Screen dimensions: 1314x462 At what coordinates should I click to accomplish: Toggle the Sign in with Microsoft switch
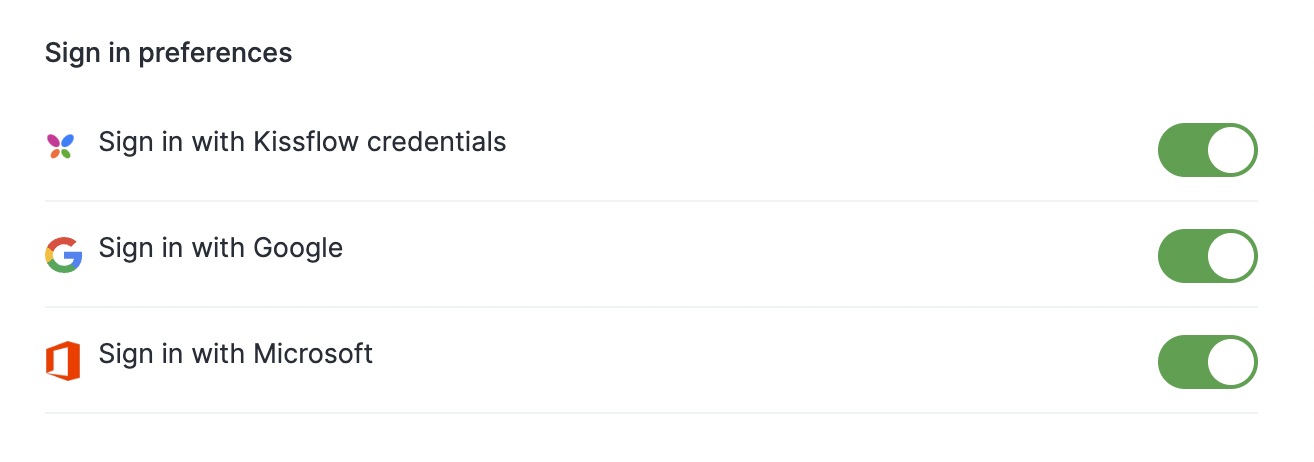click(x=1207, y=362)
